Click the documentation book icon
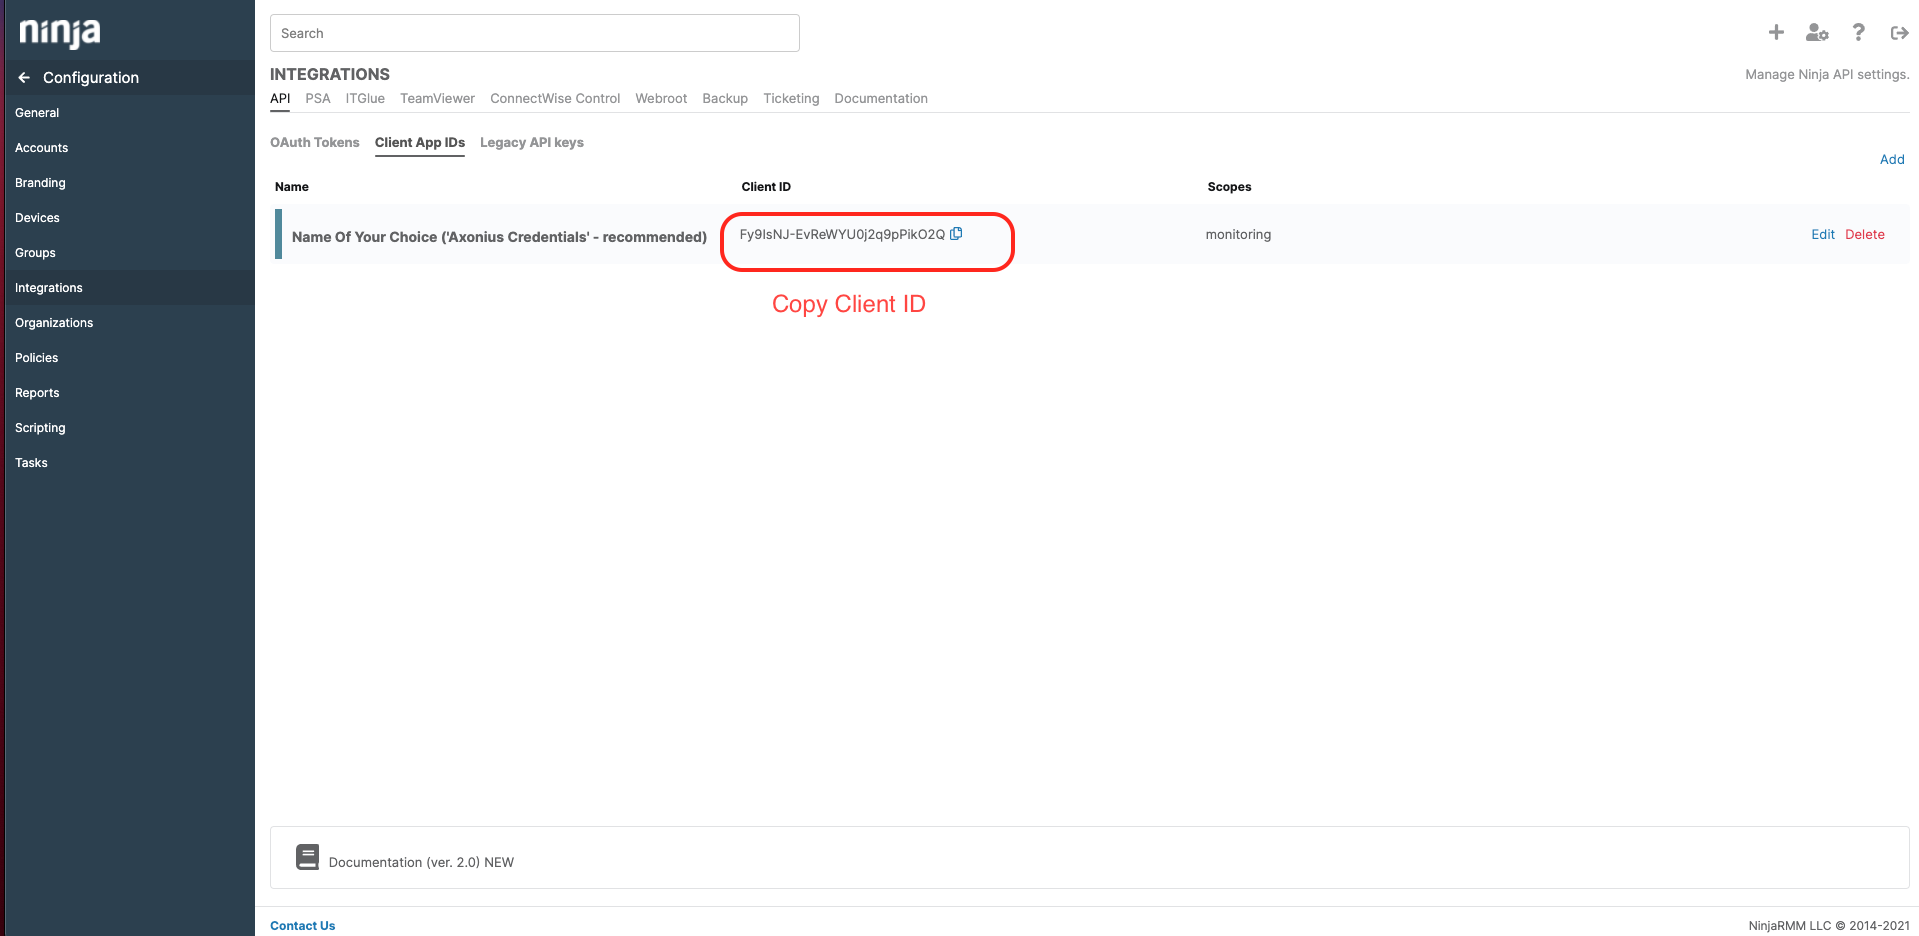The image size is (1919, 936). [307, 857]
